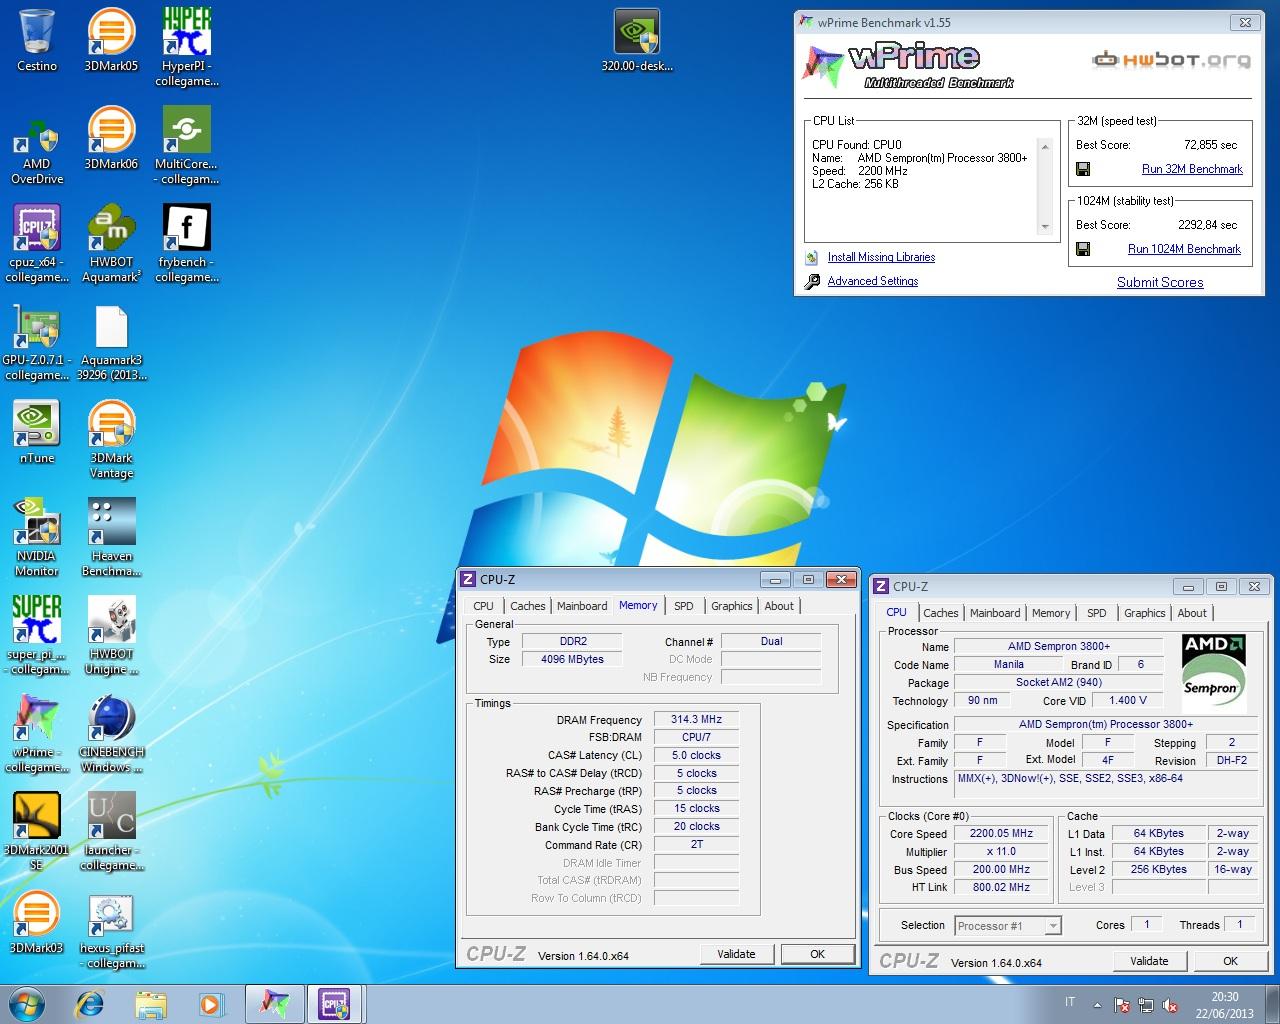Open the GPU-Z.0.7.1 desktop shortcut
This screenshot has width=1280, height=1024.
[37, 341]
